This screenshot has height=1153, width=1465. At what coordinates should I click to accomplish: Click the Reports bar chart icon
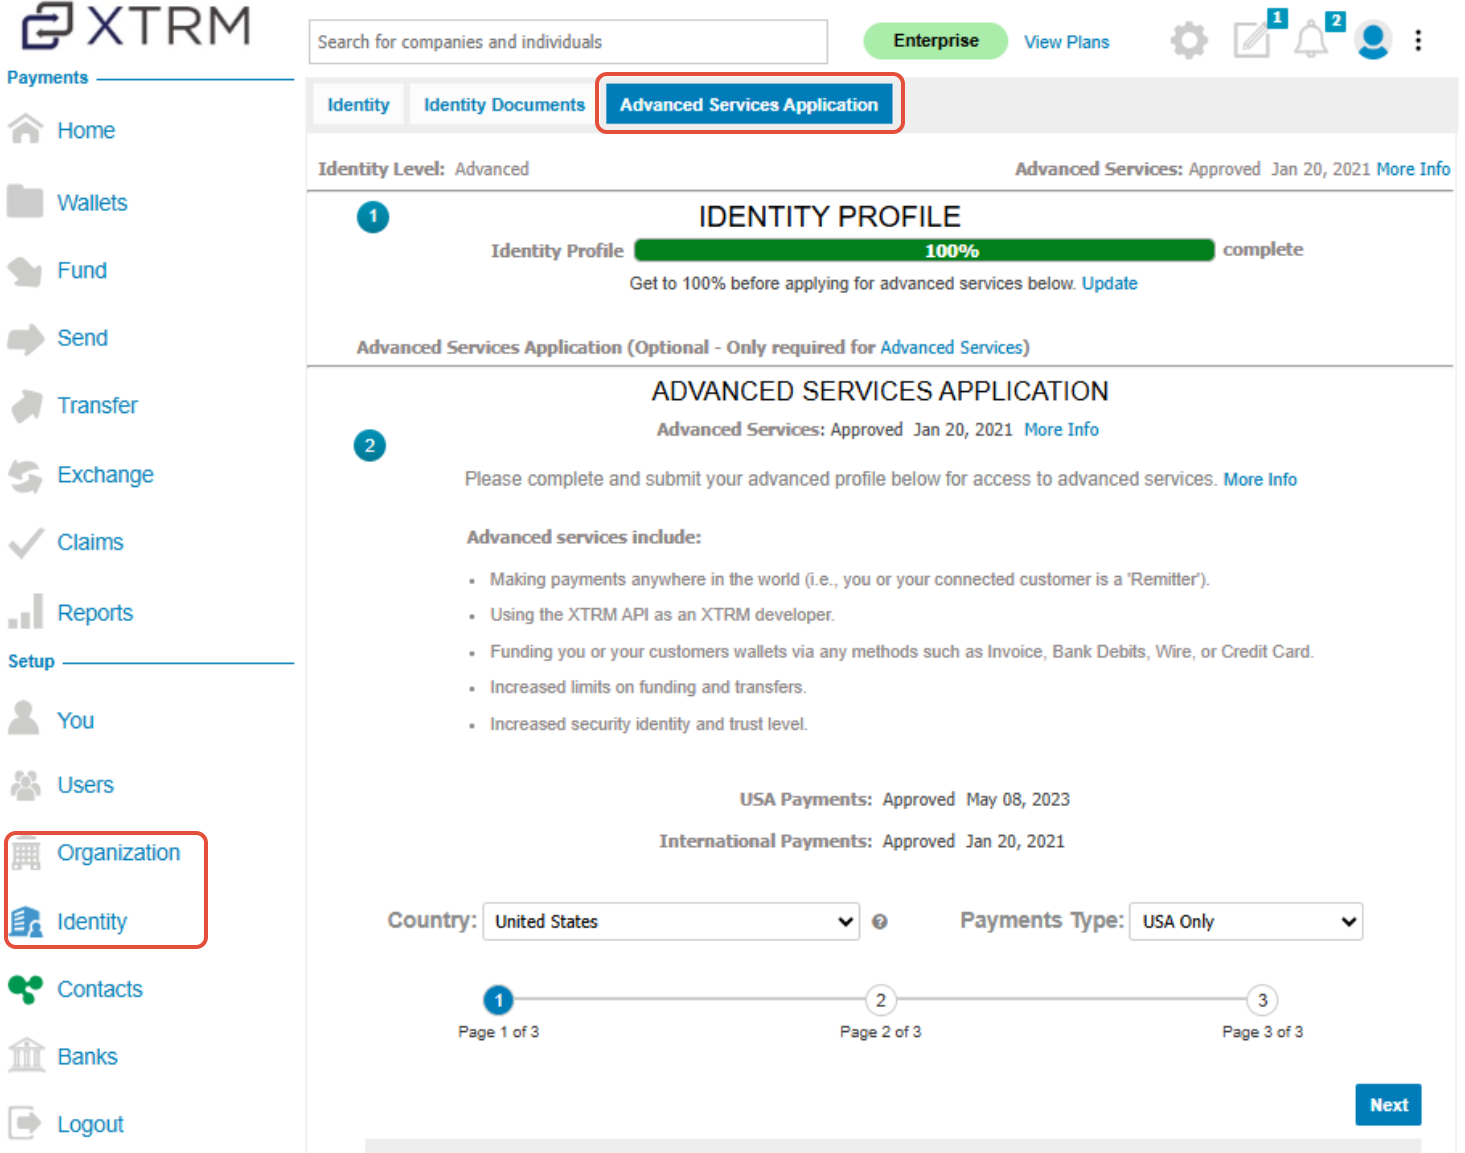click(26, 612)
